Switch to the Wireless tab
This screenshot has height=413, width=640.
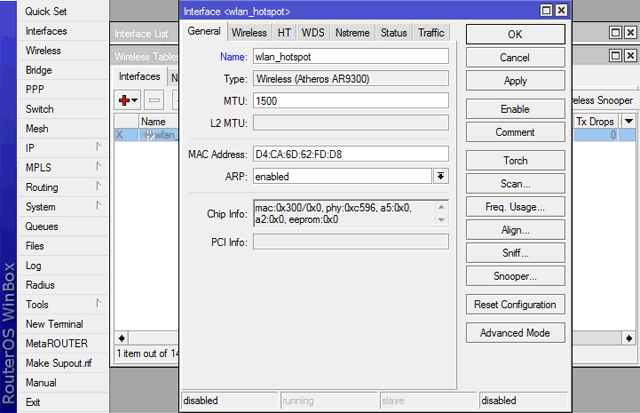250,33
